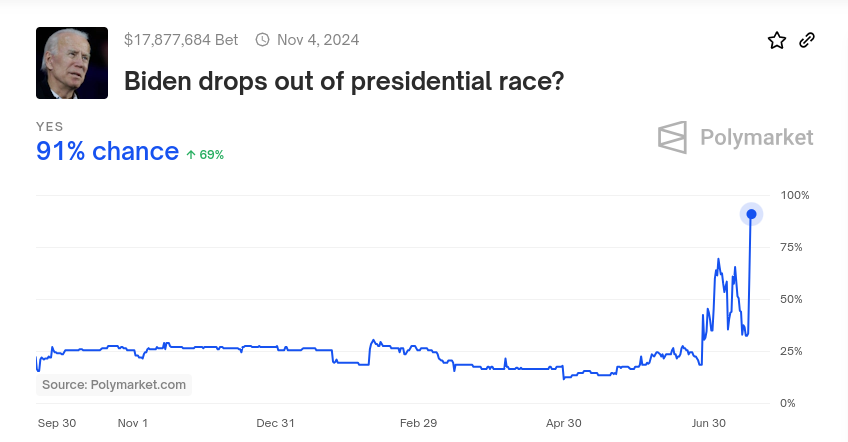Click the copy link chain icon
The height and width of the screenshot is (442, 848).
click(x=807, y=40)
